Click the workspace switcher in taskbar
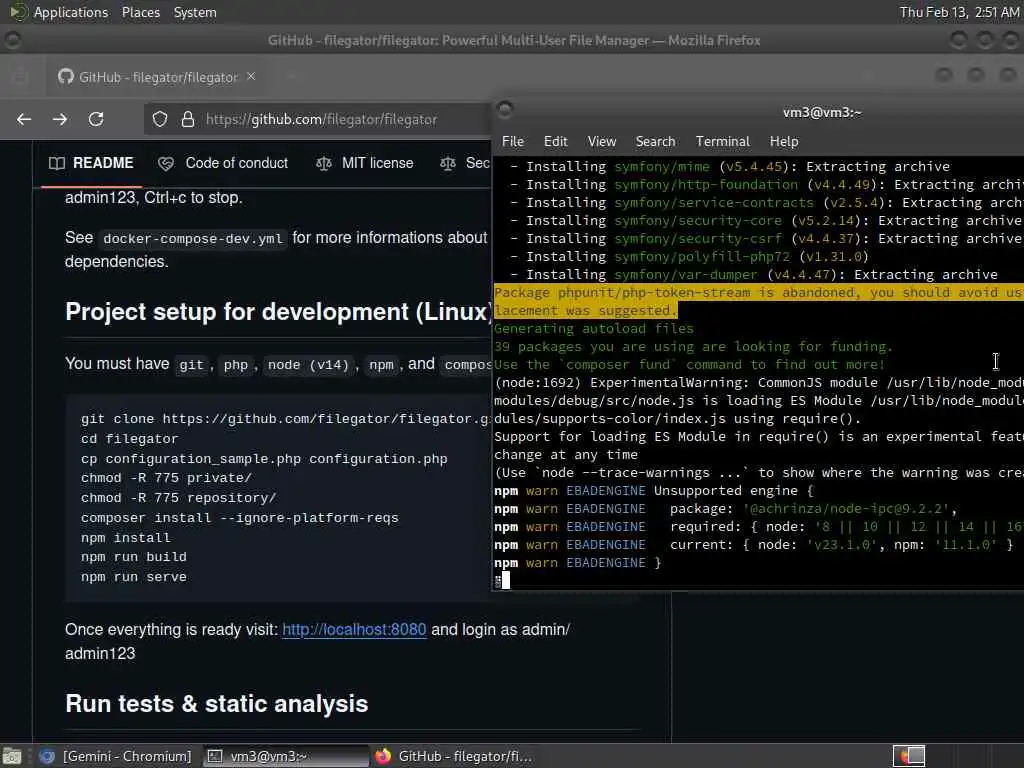1024x768 pixels. (908, 756)
